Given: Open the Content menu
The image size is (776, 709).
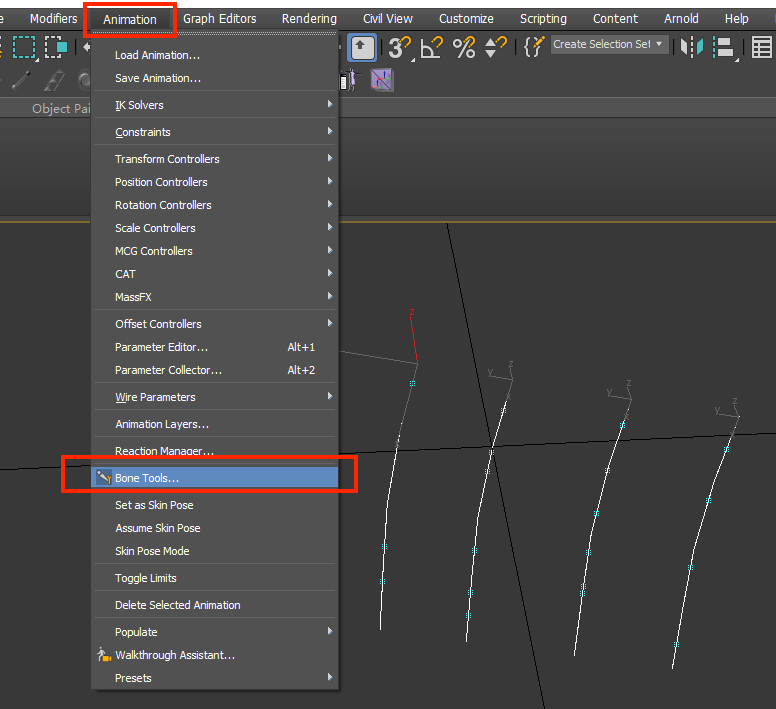Looking at the screenshot, I should tap(615, 19).
